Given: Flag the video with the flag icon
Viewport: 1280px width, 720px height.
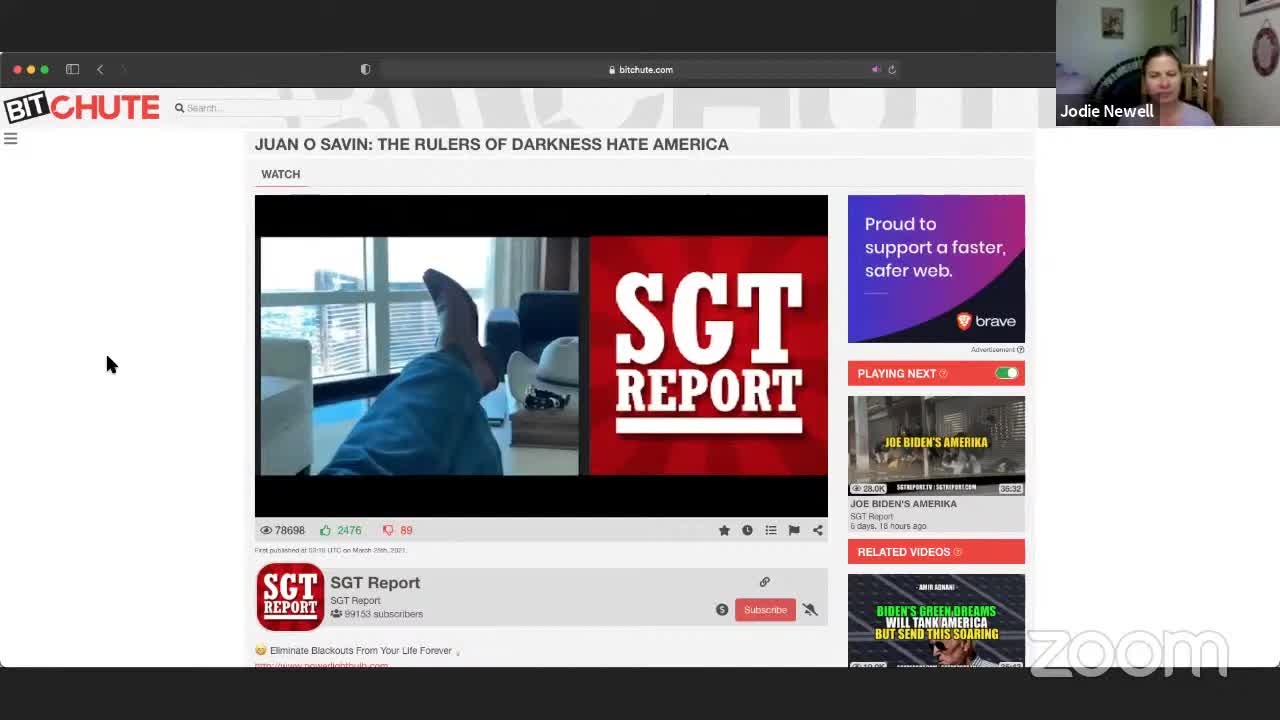Looking at the screenshot, I should pyautogui.click(x=794, y=530).
